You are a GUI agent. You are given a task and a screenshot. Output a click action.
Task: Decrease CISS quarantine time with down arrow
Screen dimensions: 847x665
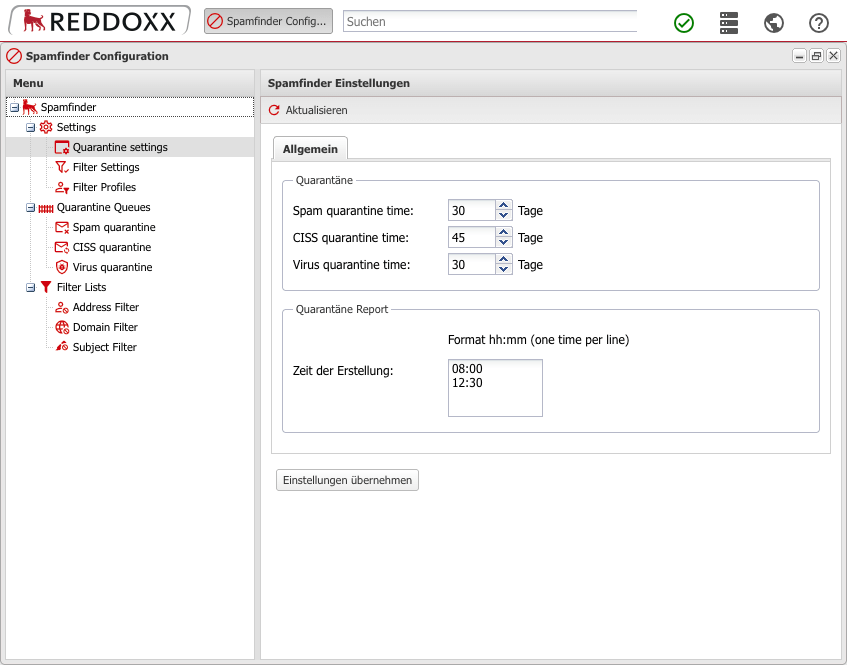(x=503, y=243)
